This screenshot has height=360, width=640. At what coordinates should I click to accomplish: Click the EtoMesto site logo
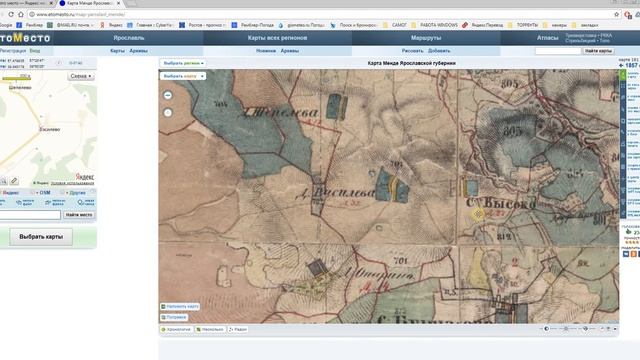click(25, 38)
